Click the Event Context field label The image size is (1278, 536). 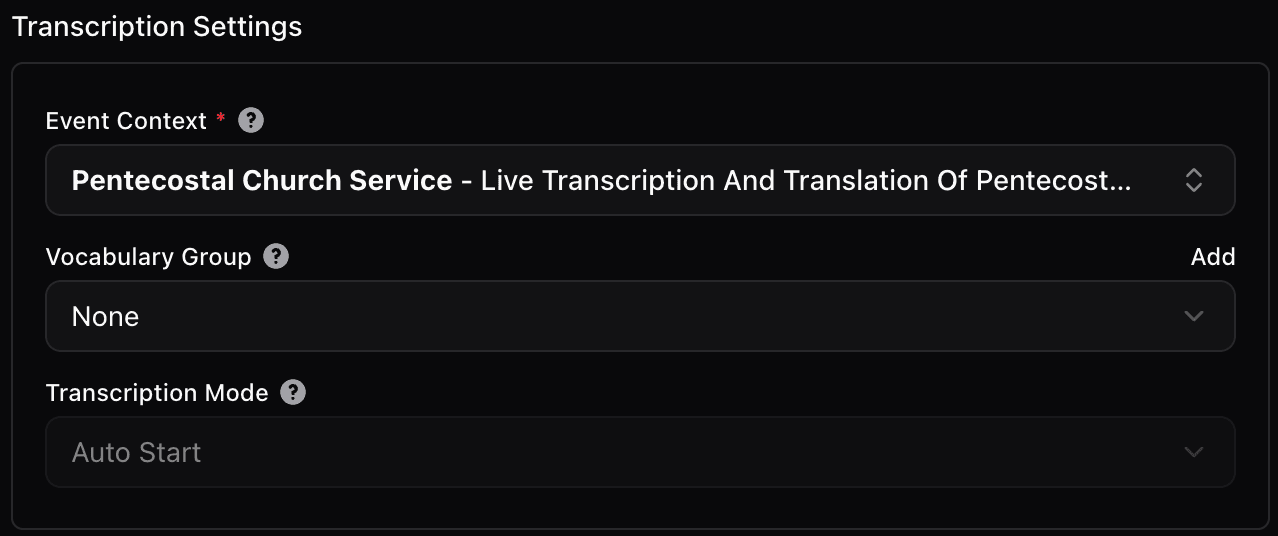[126, 121]
